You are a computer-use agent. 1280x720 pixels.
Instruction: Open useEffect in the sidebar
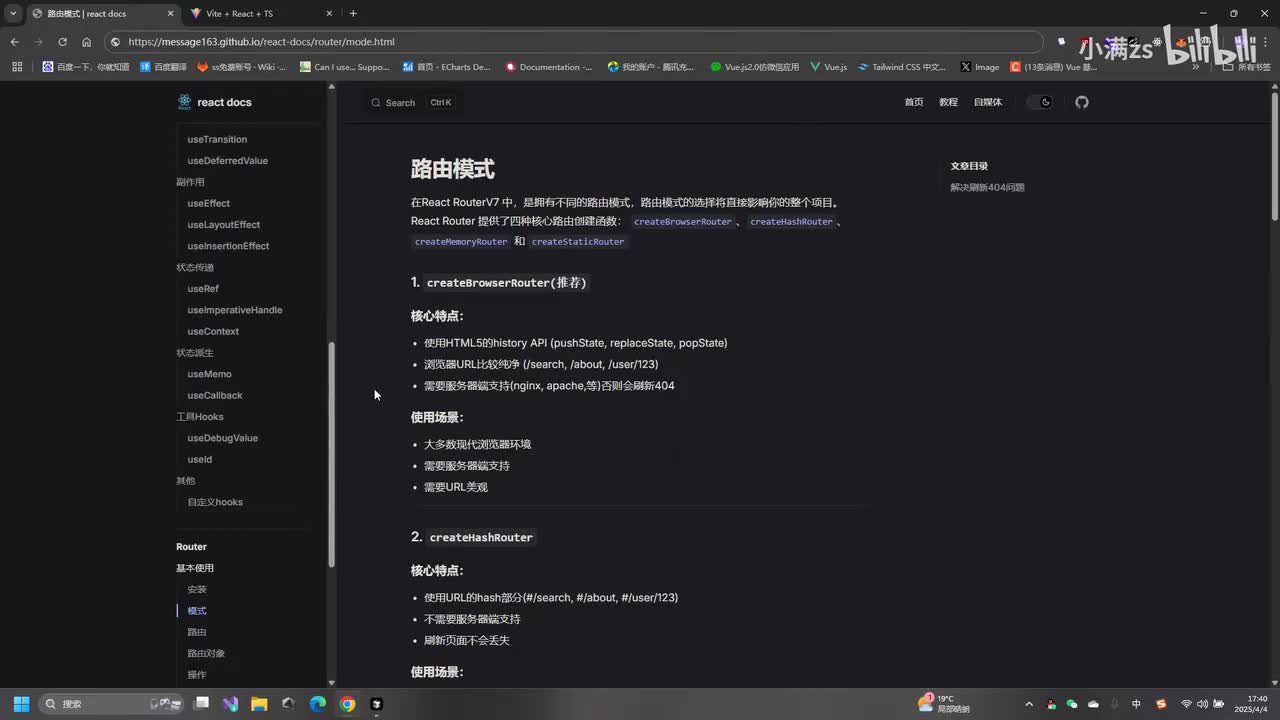[x=208, y=203]
